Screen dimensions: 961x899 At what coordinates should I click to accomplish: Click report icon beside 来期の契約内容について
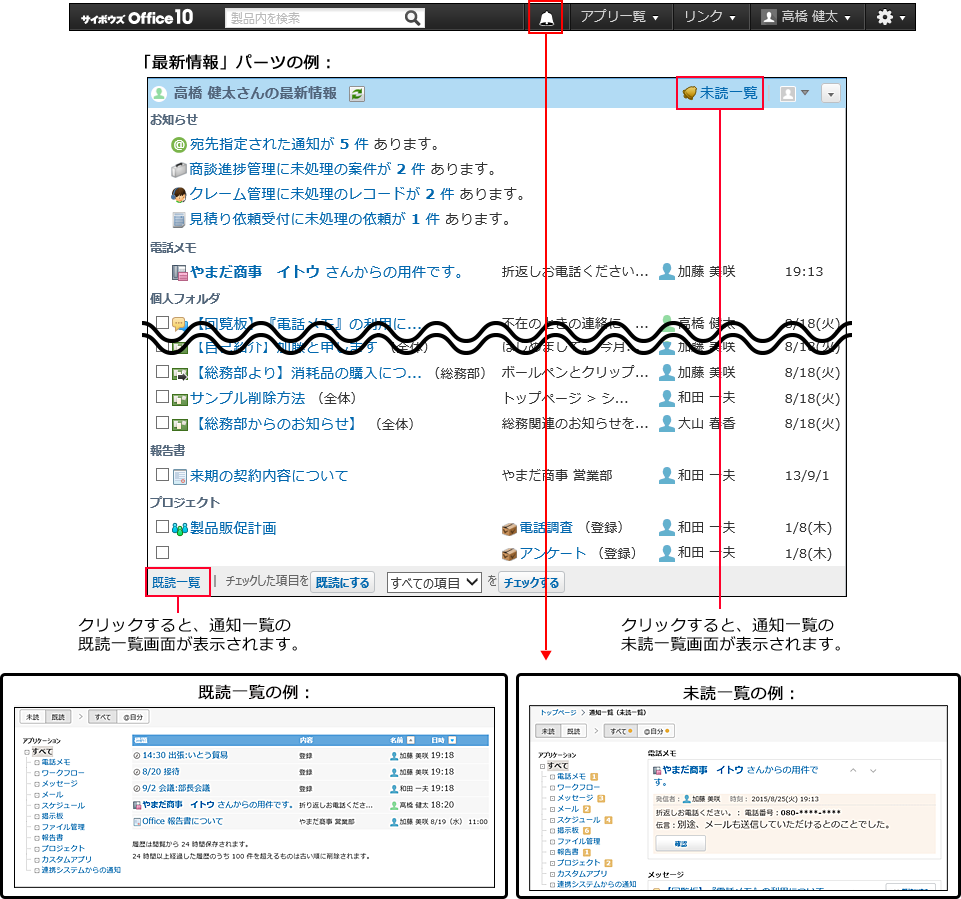coord(180,477)
